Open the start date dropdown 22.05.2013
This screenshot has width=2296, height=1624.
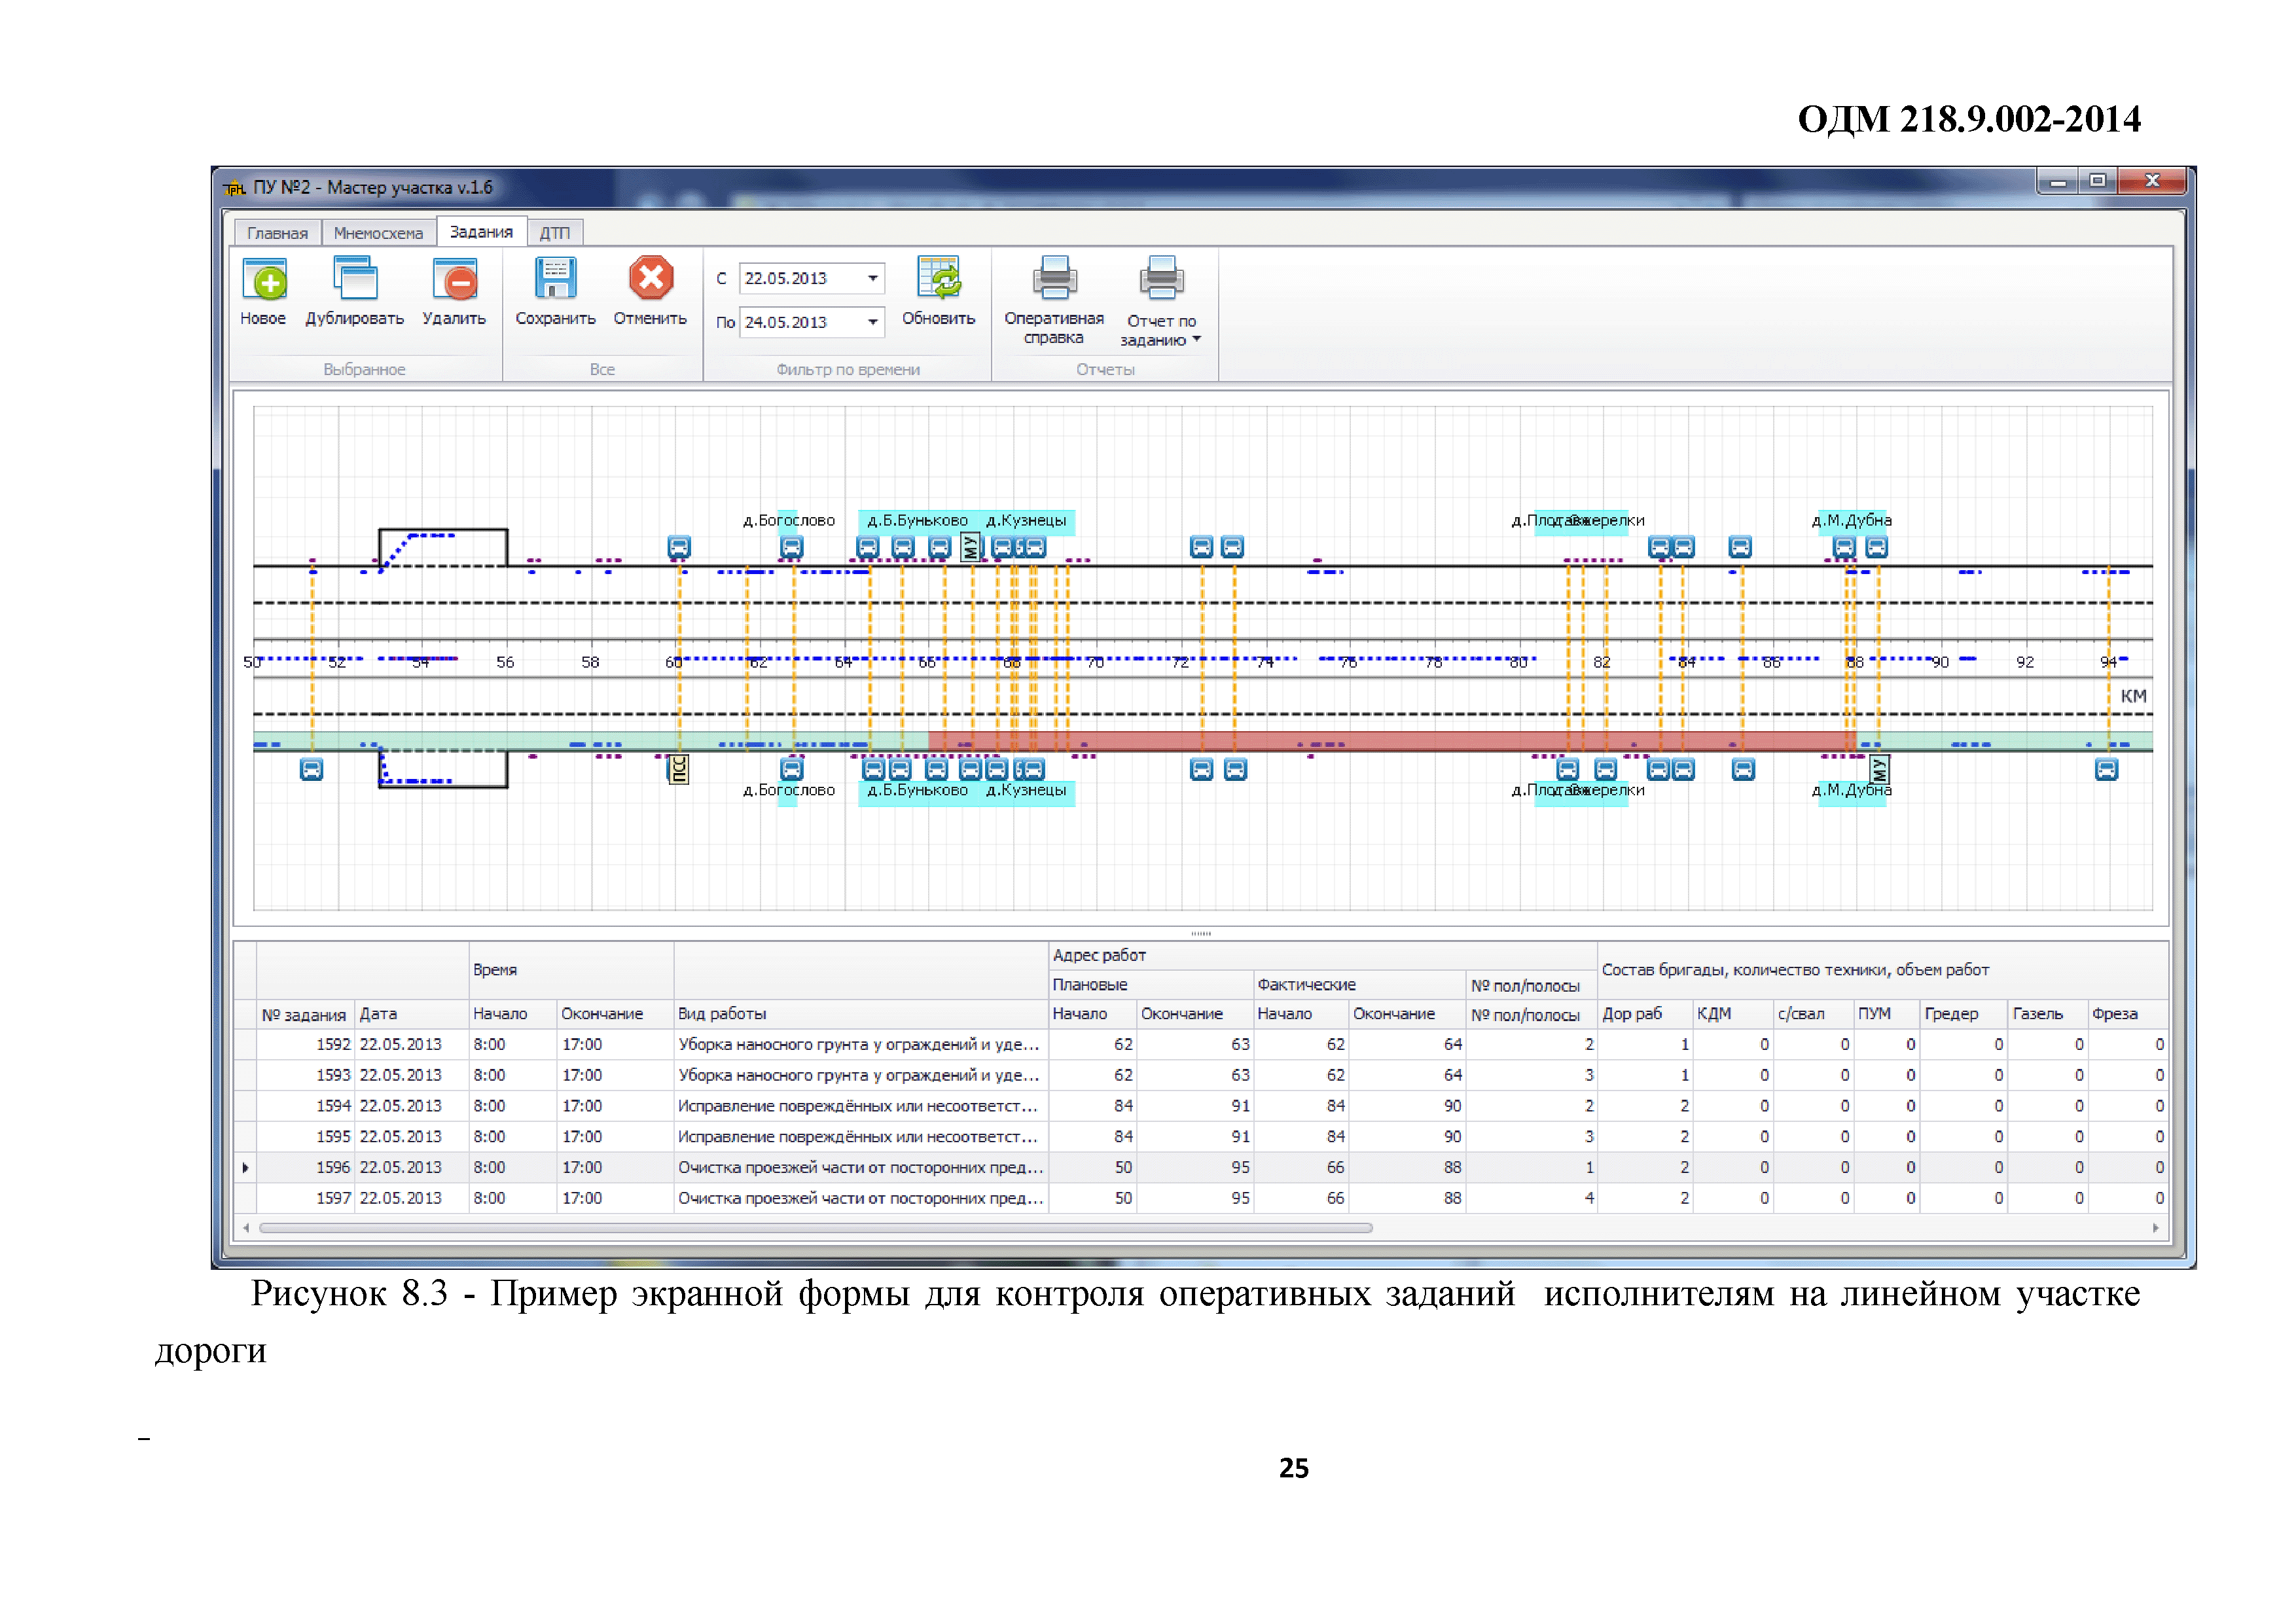pos(872,279)
